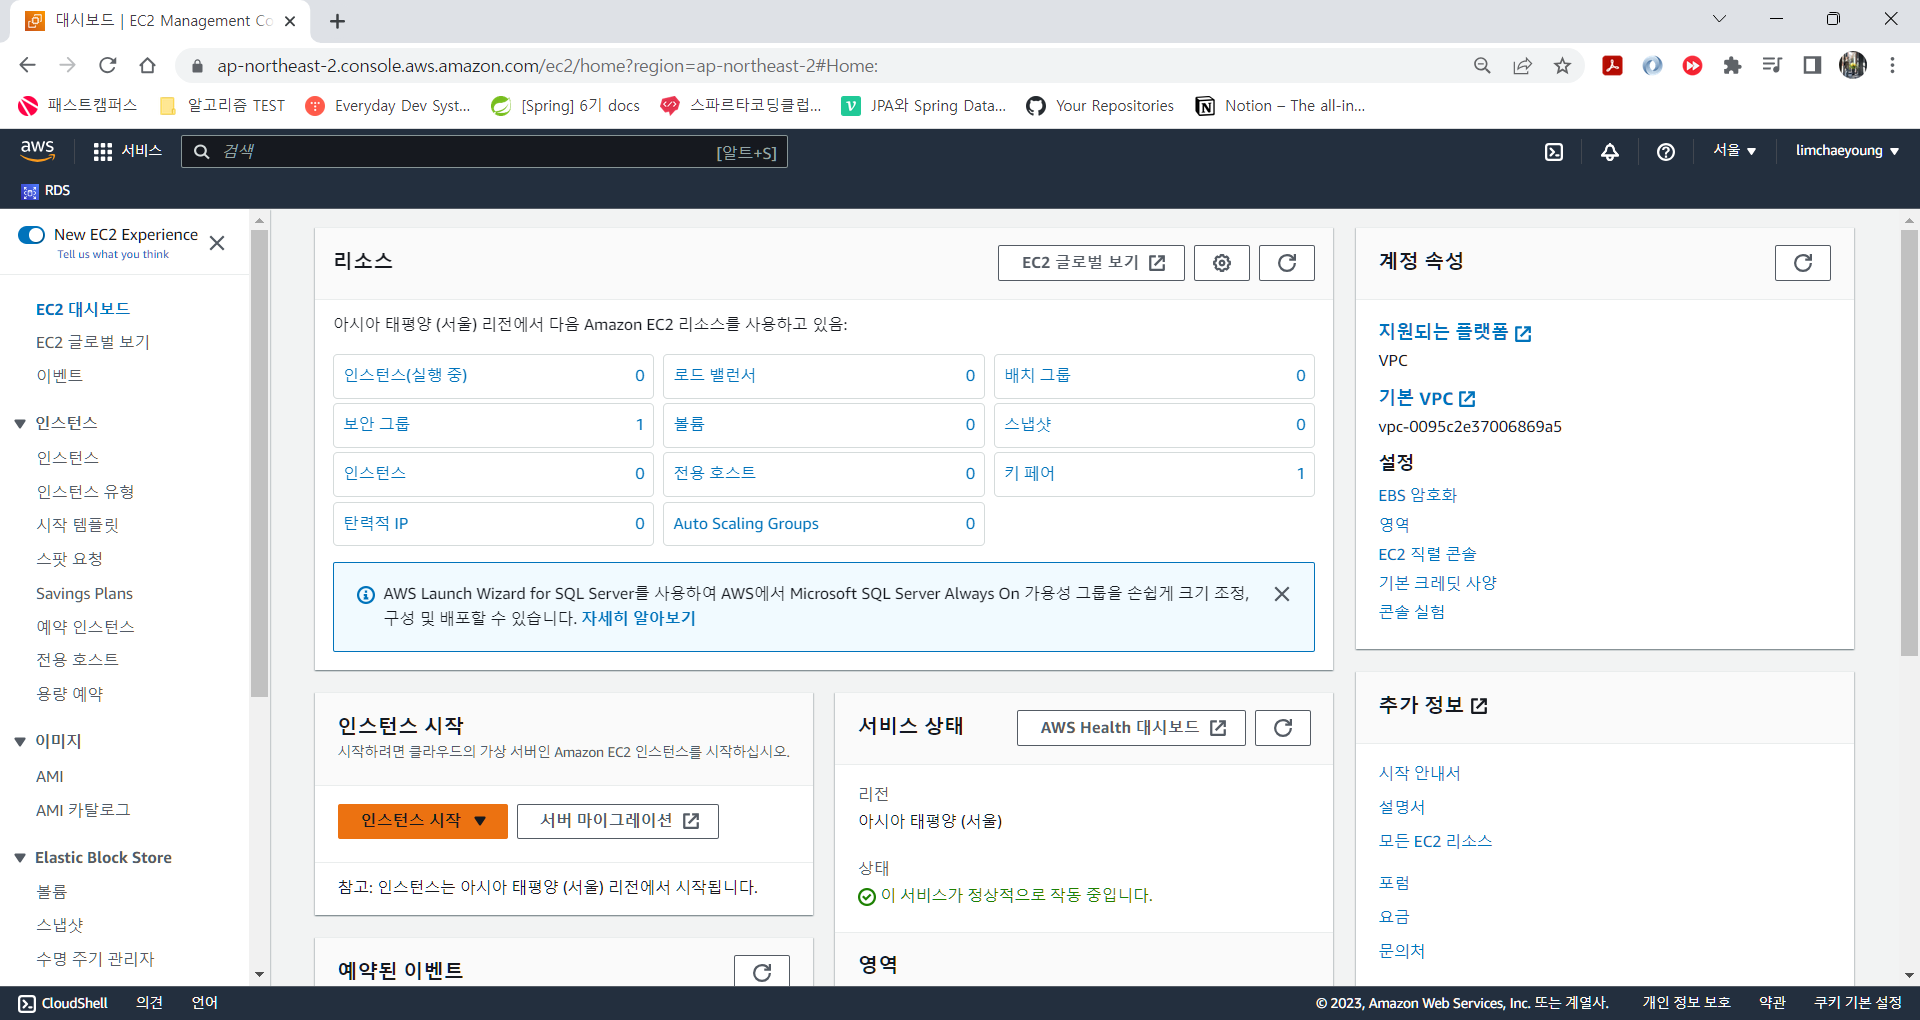Open the EBS 암호화 settings link
This screenshot has height=1020, width=1920.
point(1417,495)
